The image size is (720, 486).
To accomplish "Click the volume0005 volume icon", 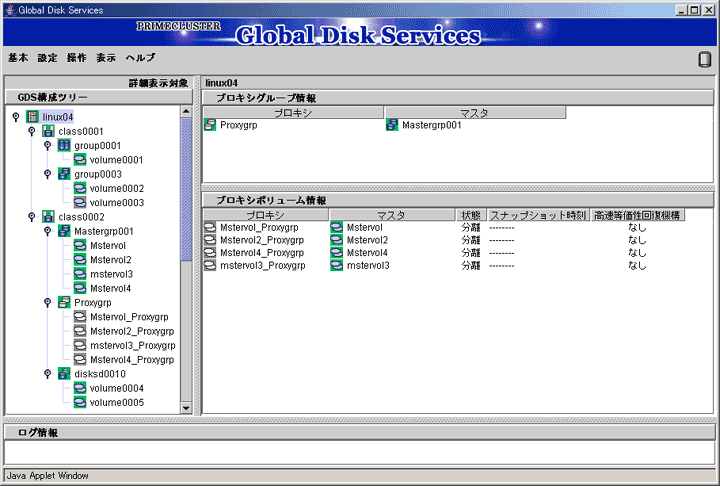I will click(80, 401).
